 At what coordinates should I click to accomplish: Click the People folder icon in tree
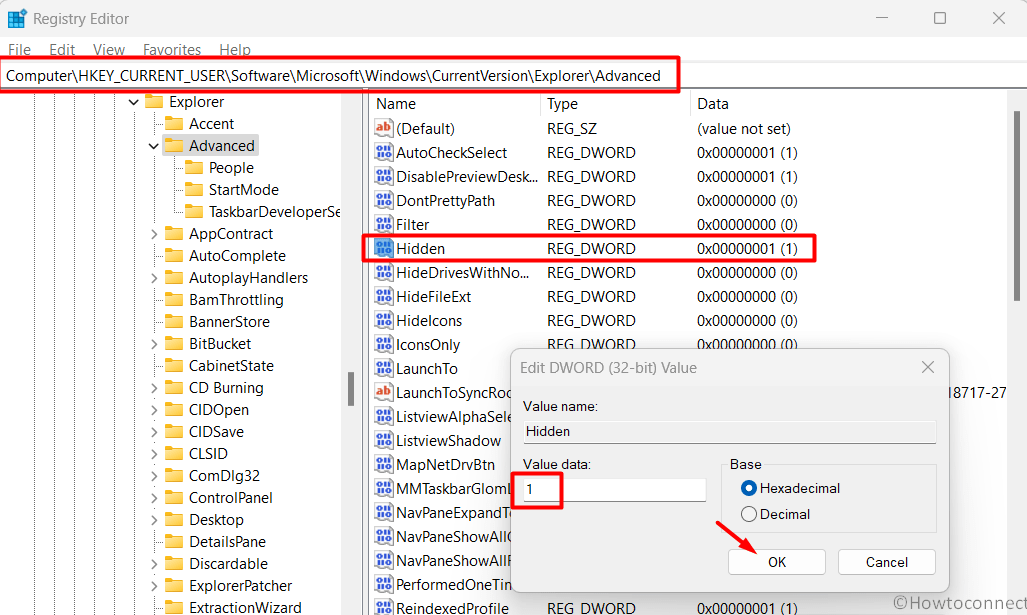coord(194,168)
